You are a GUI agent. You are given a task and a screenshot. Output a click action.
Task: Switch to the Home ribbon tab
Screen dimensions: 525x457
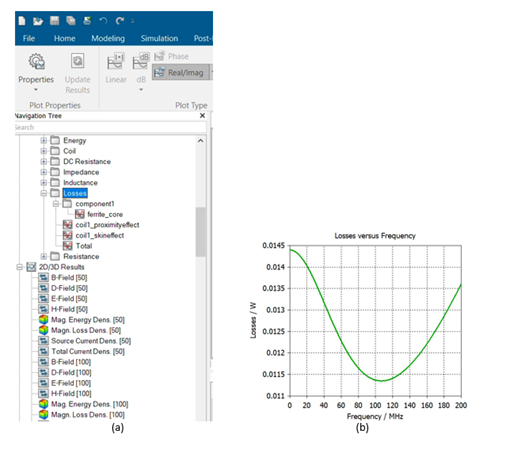coord(65,39)
